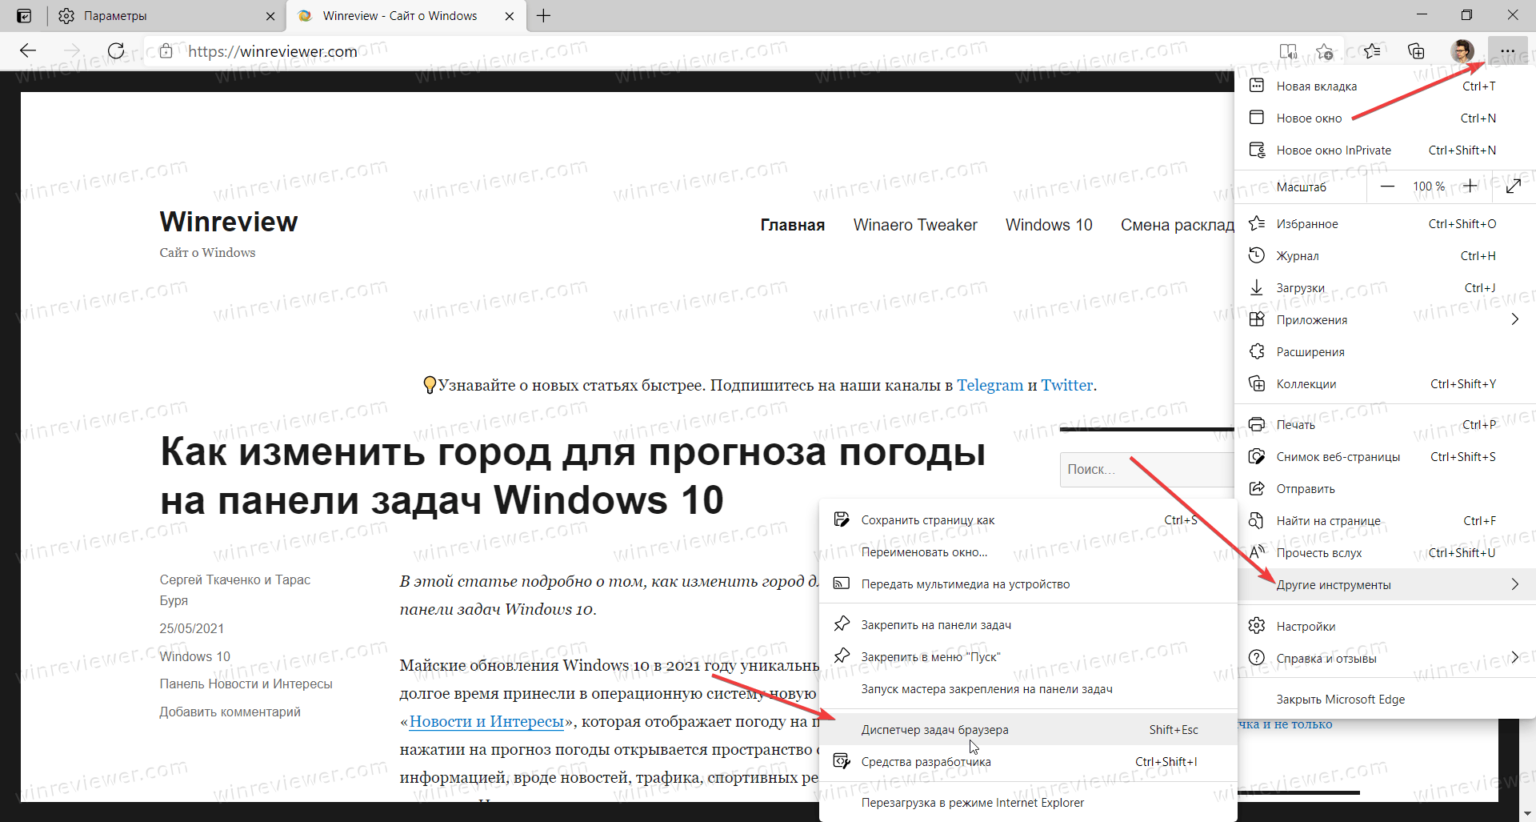Open the Новости и Интересы link
Screen dimensions: 1536x822
coord(486,721)
